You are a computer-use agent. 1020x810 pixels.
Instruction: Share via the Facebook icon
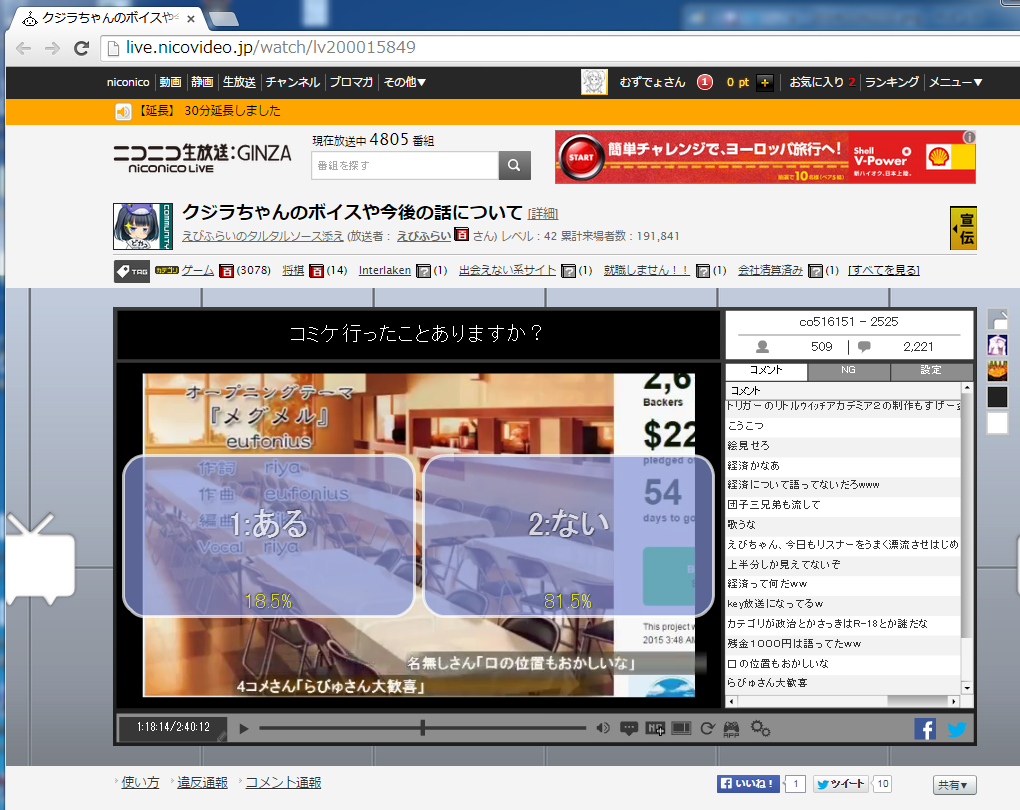tap(925, 729)
